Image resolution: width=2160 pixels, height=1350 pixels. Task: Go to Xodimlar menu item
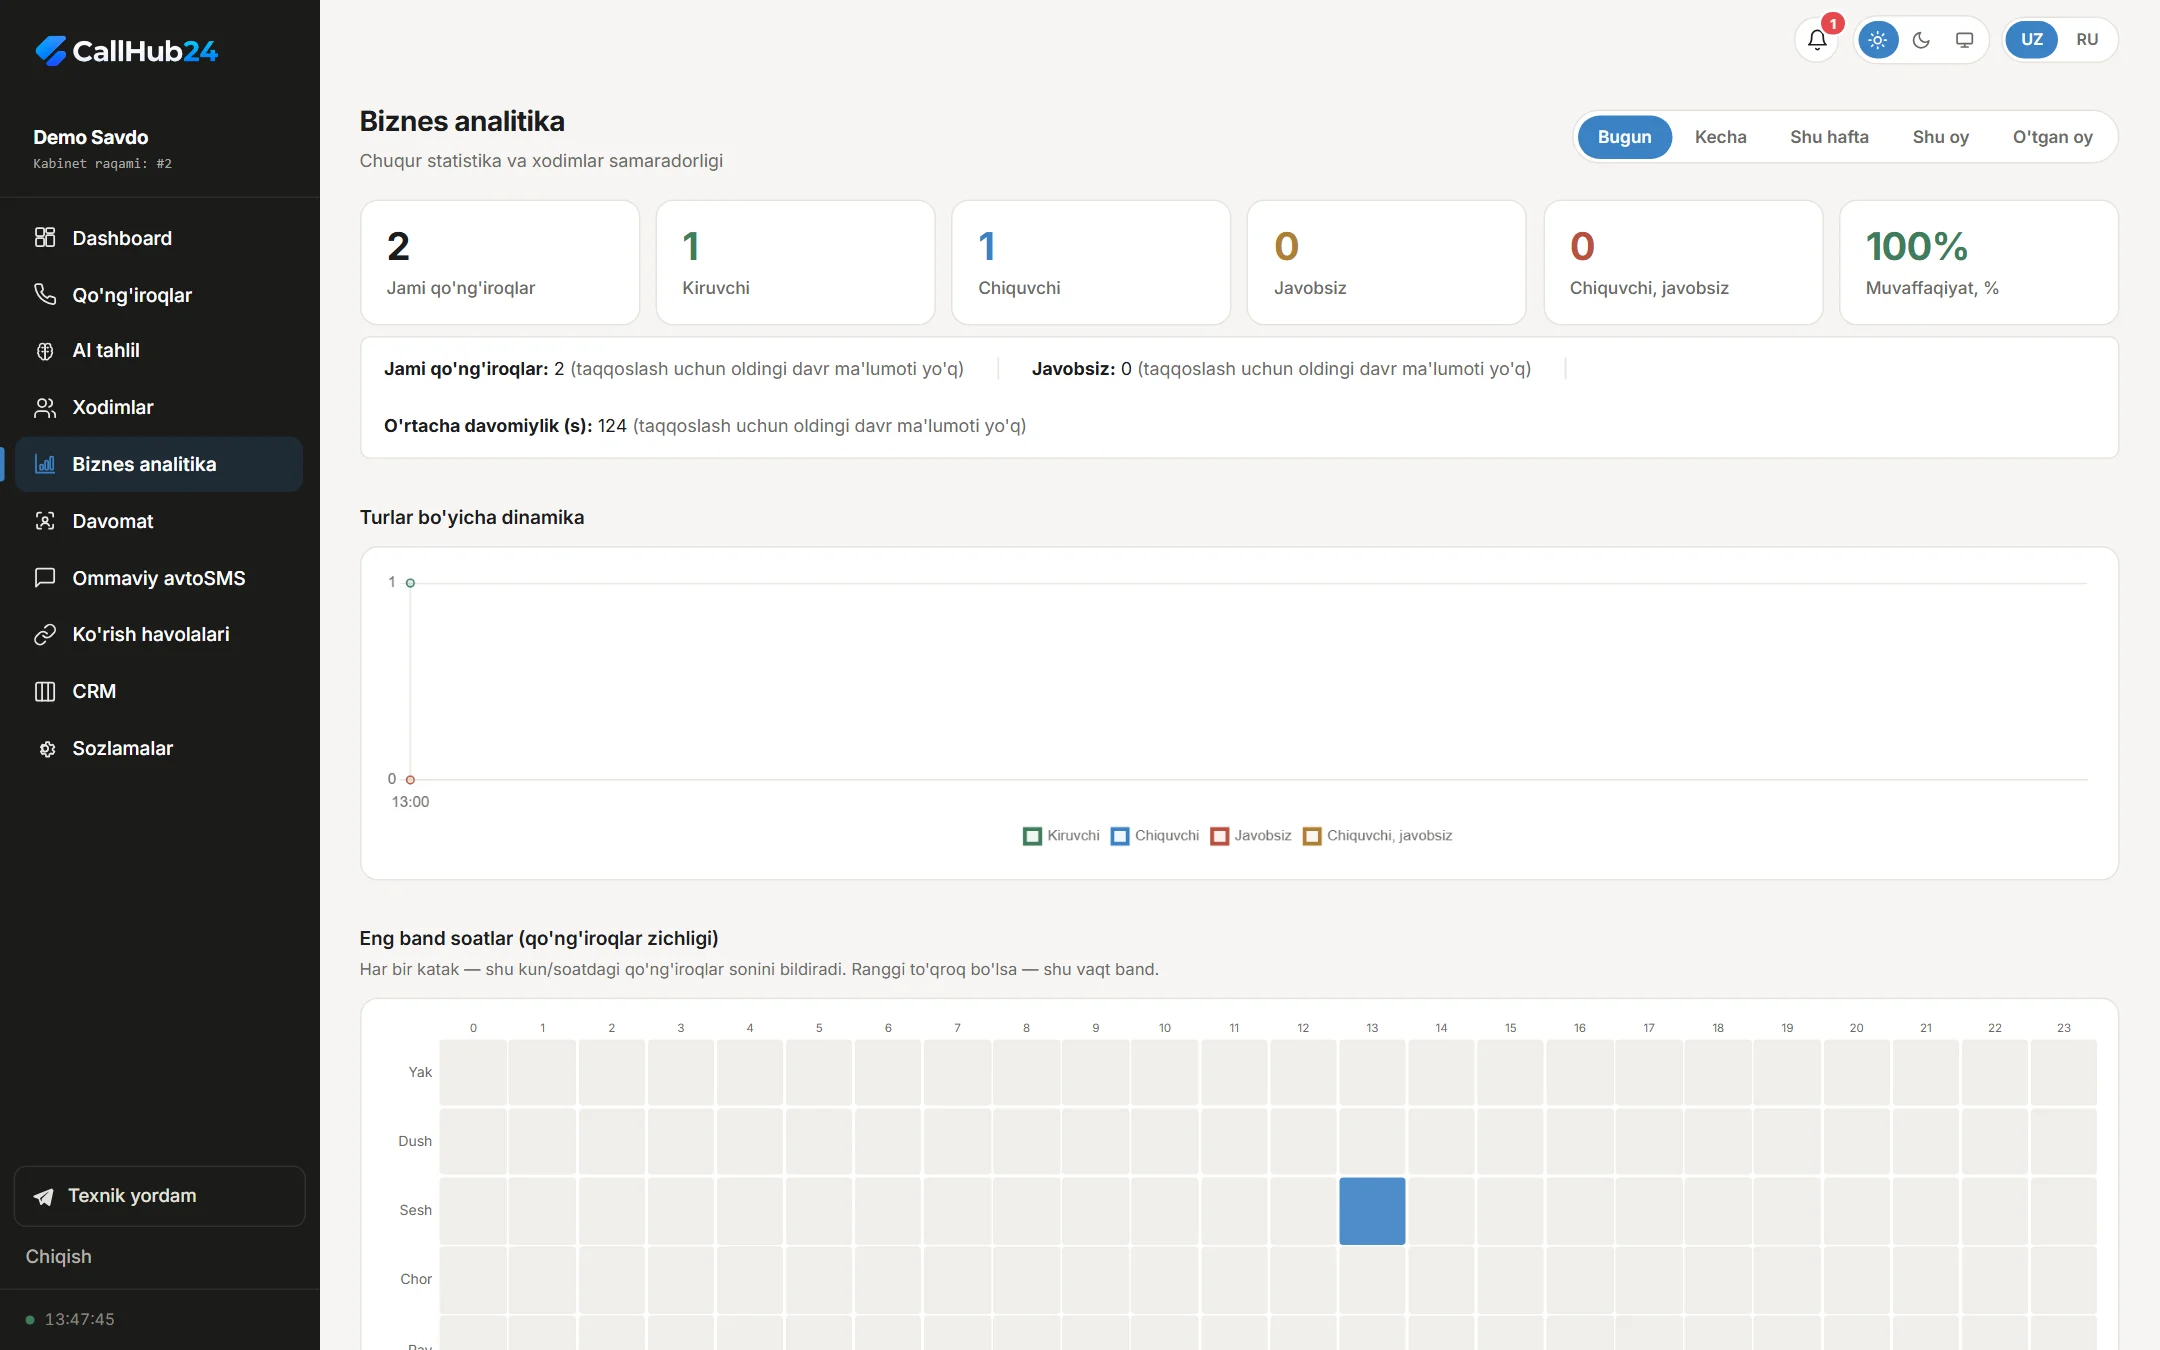(159, 407)
